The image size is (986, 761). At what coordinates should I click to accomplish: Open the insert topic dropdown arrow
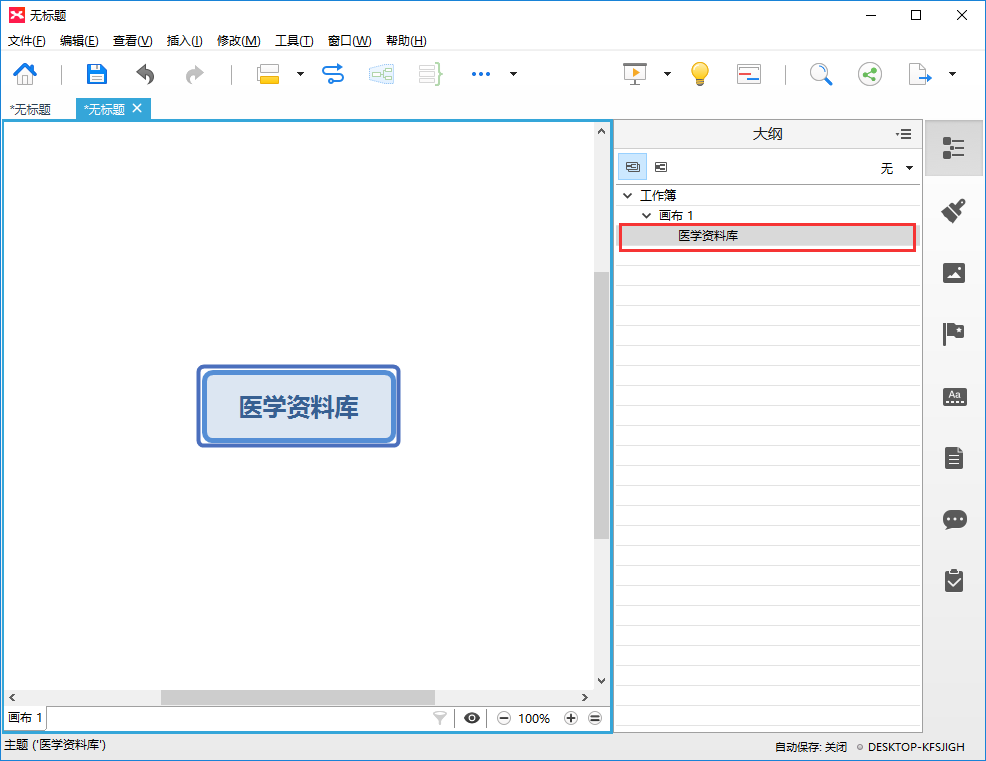(300, 74)
